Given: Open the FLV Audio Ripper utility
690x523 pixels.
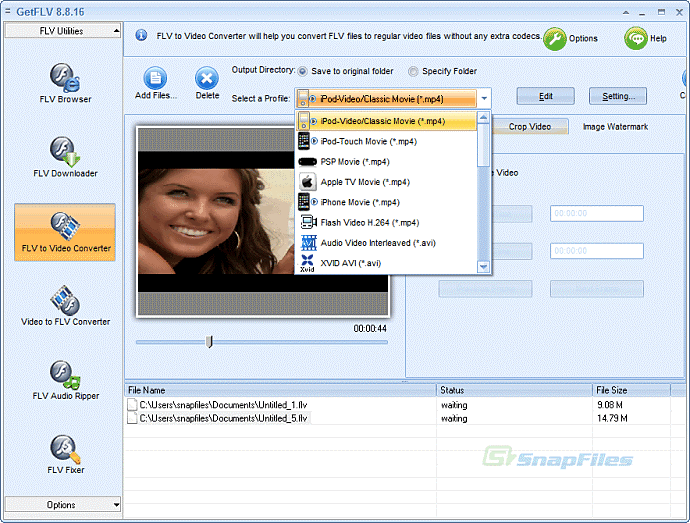Looking at the screenshot, I should [65, 380].
